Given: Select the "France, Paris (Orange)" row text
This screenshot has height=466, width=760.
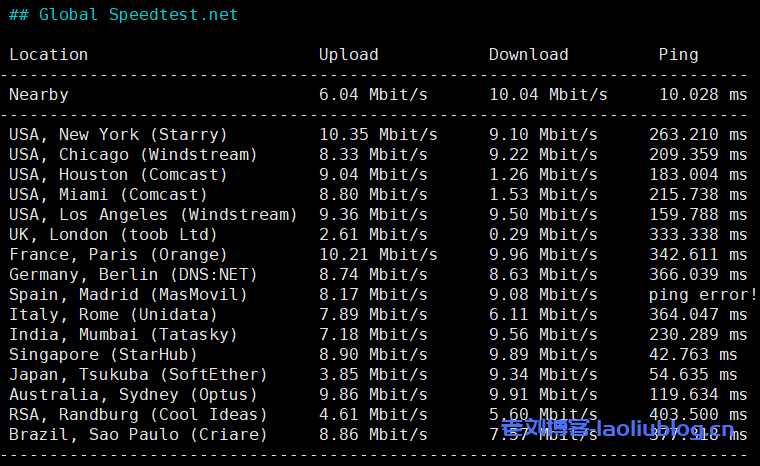Looking at the screenshot, I should [x=118, y=255].
